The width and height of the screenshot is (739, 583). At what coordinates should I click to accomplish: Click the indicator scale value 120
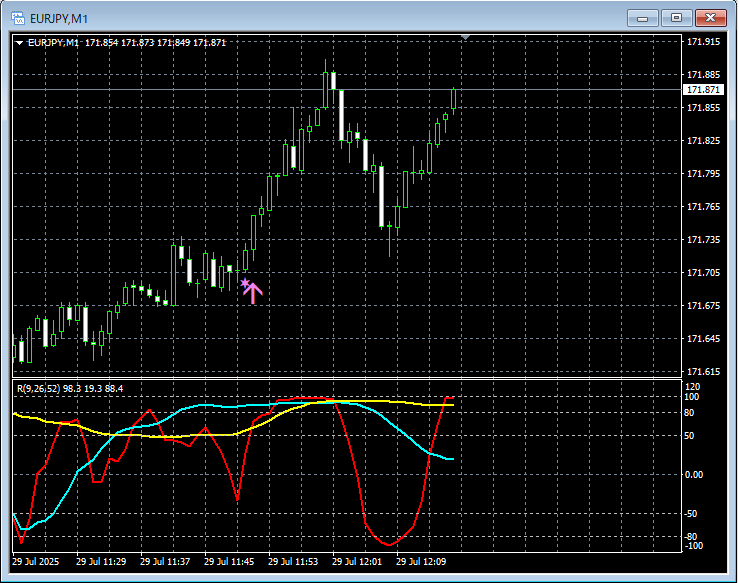tap(692, 387)
